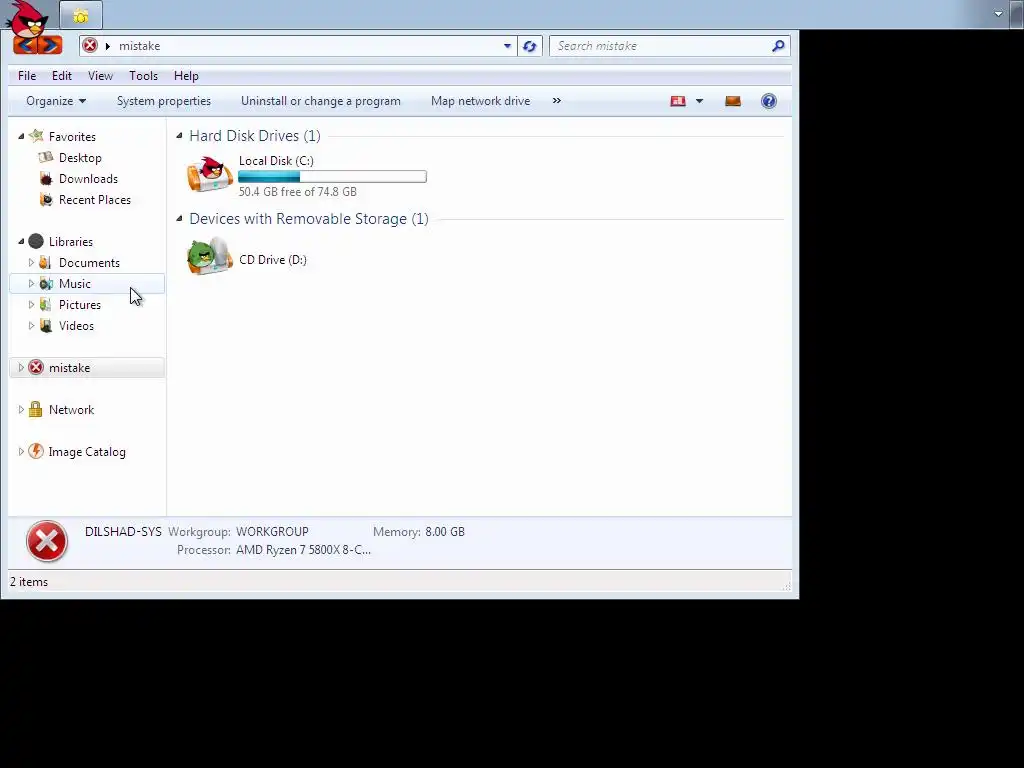This screenshot has height=768, width=1024.
Task: Click the Favorites star icon
Action: 37,136
